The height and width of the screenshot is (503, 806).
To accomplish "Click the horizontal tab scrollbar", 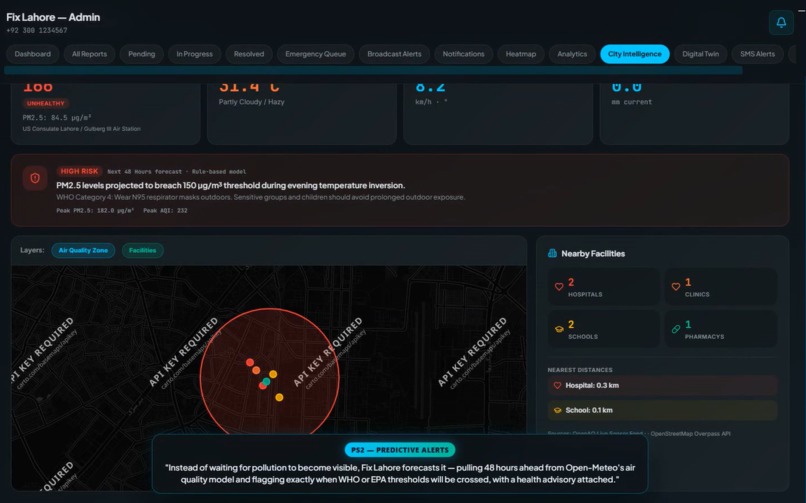I will tap(373, 70).
